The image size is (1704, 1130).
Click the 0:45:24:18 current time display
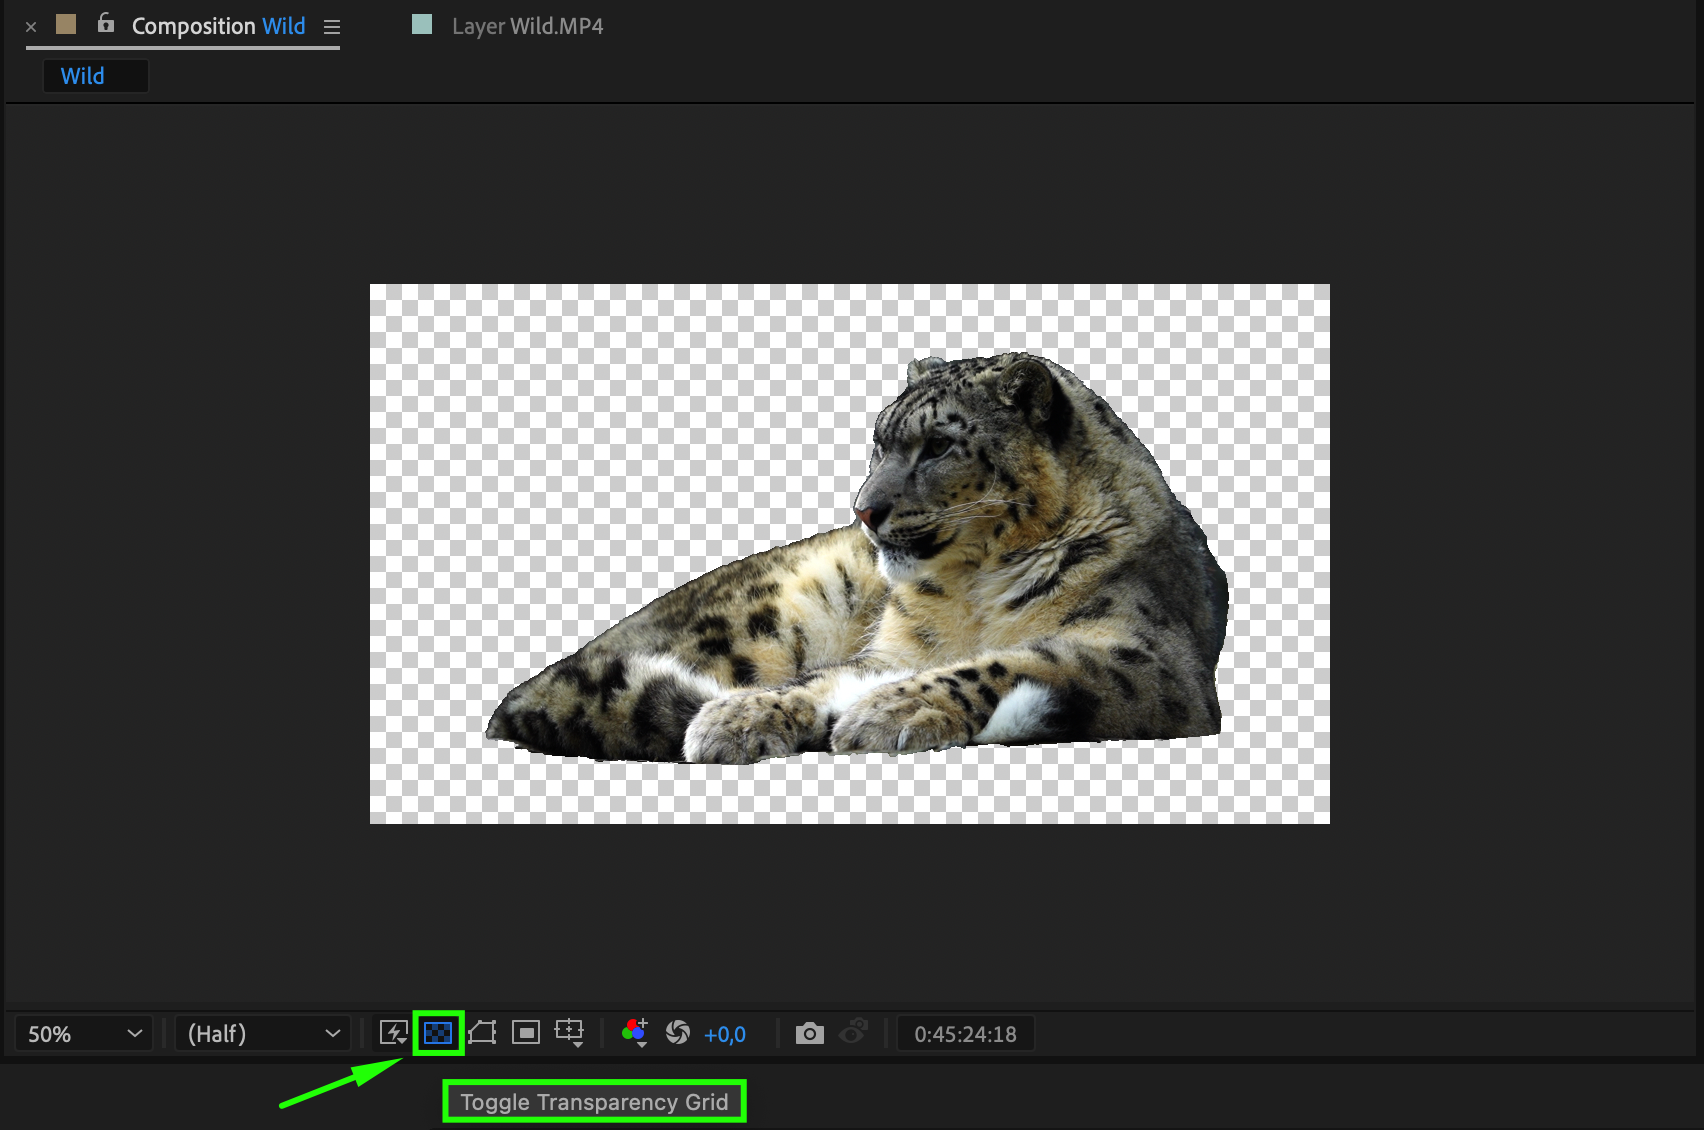[965, 1034]
